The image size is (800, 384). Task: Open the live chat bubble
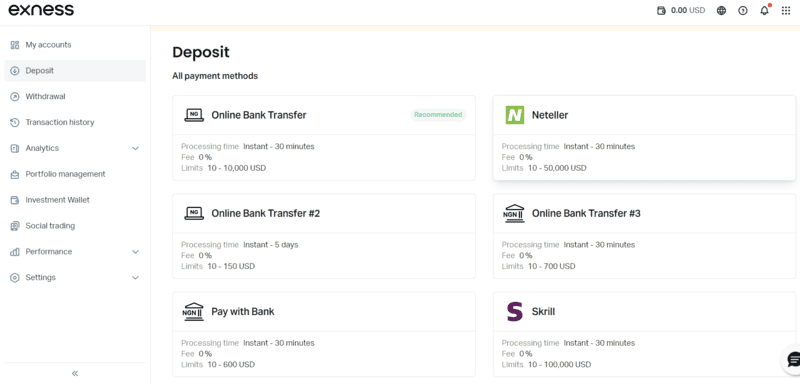(793, 360)
